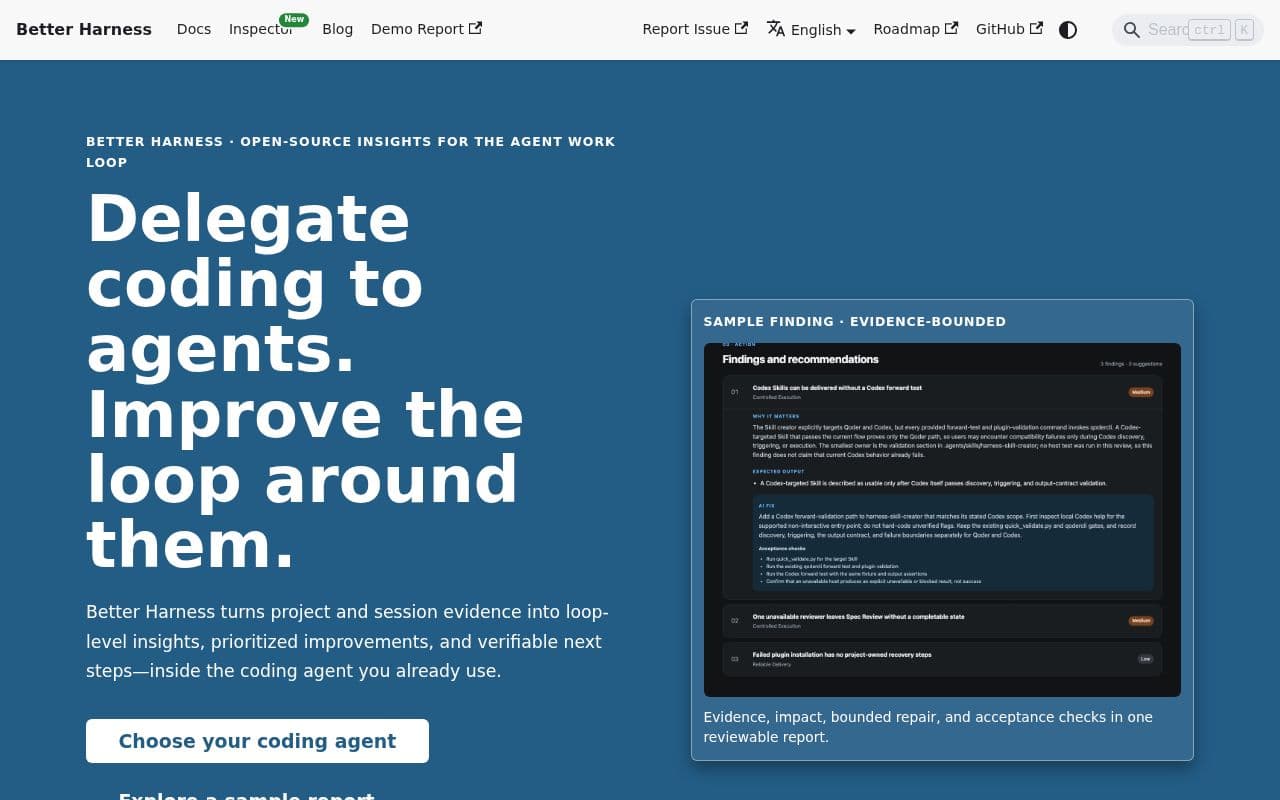
Task: Click the 'Better Harness turns project' paragraph
Action: click(347, 641)
